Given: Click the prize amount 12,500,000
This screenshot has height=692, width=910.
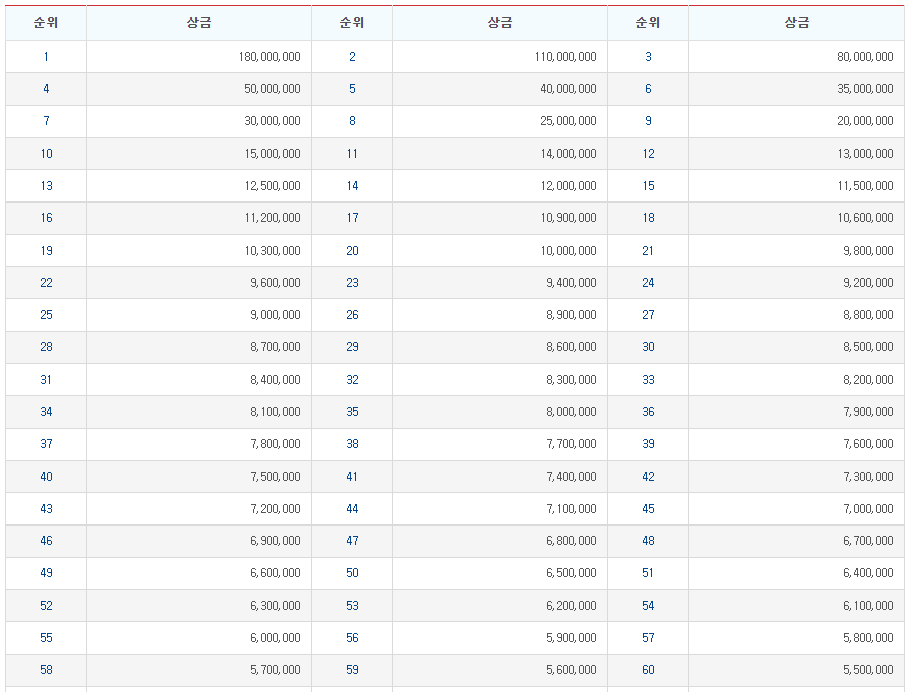Looking at the screenshot, I should (272, 186).
